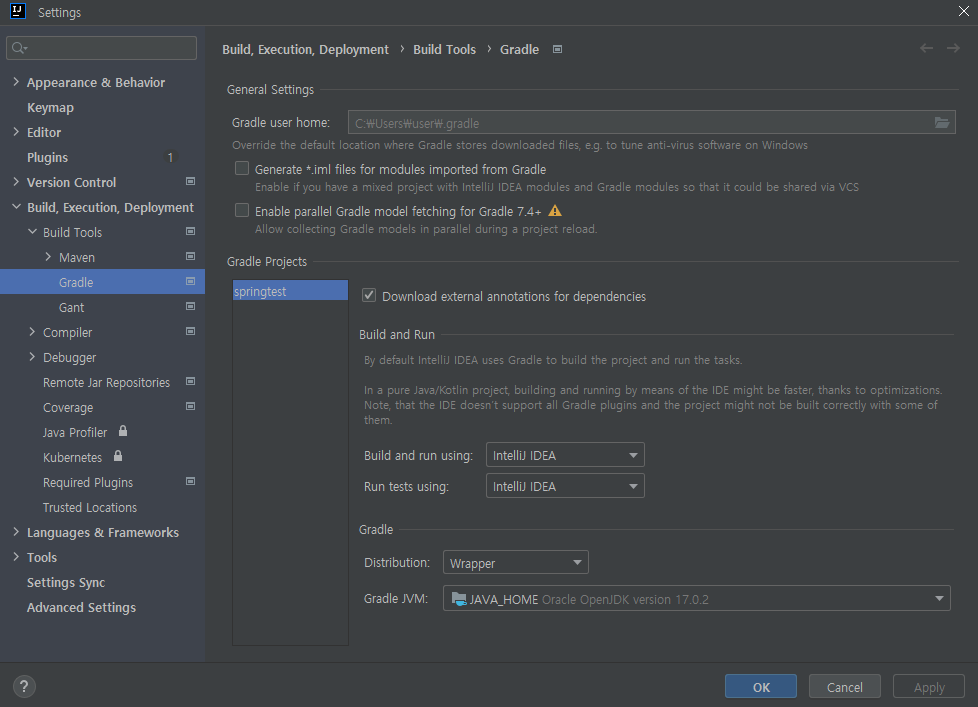
Task: Expand the Tools section
Action: pyautogui.click(x=16, y=556)
